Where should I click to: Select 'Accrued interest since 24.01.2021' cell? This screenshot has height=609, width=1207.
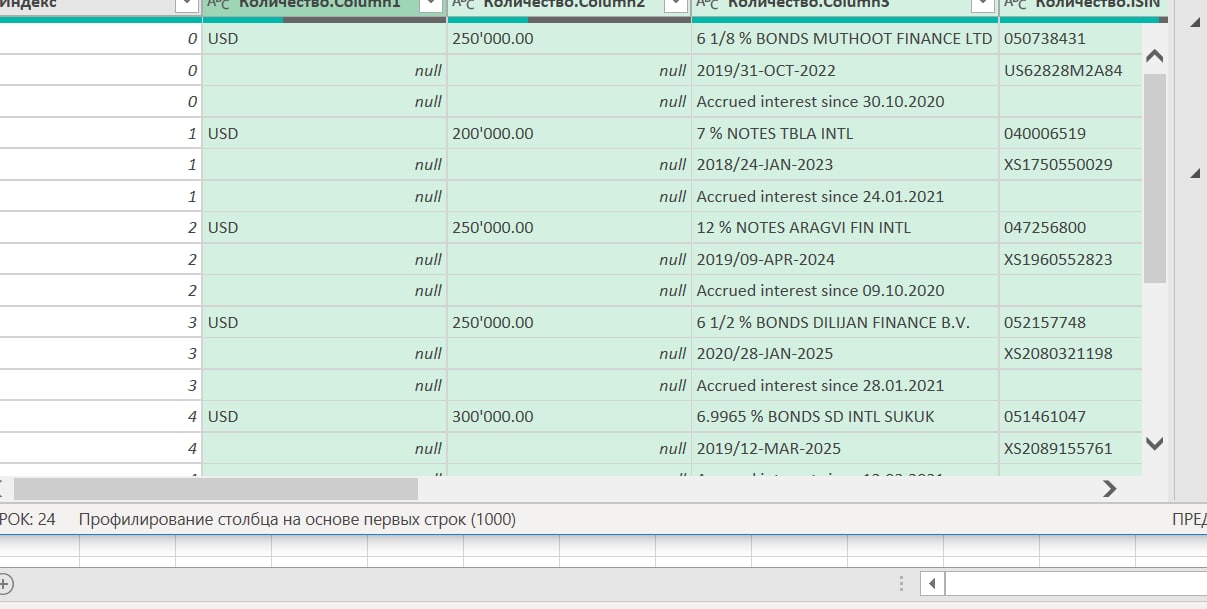[845, 197]
